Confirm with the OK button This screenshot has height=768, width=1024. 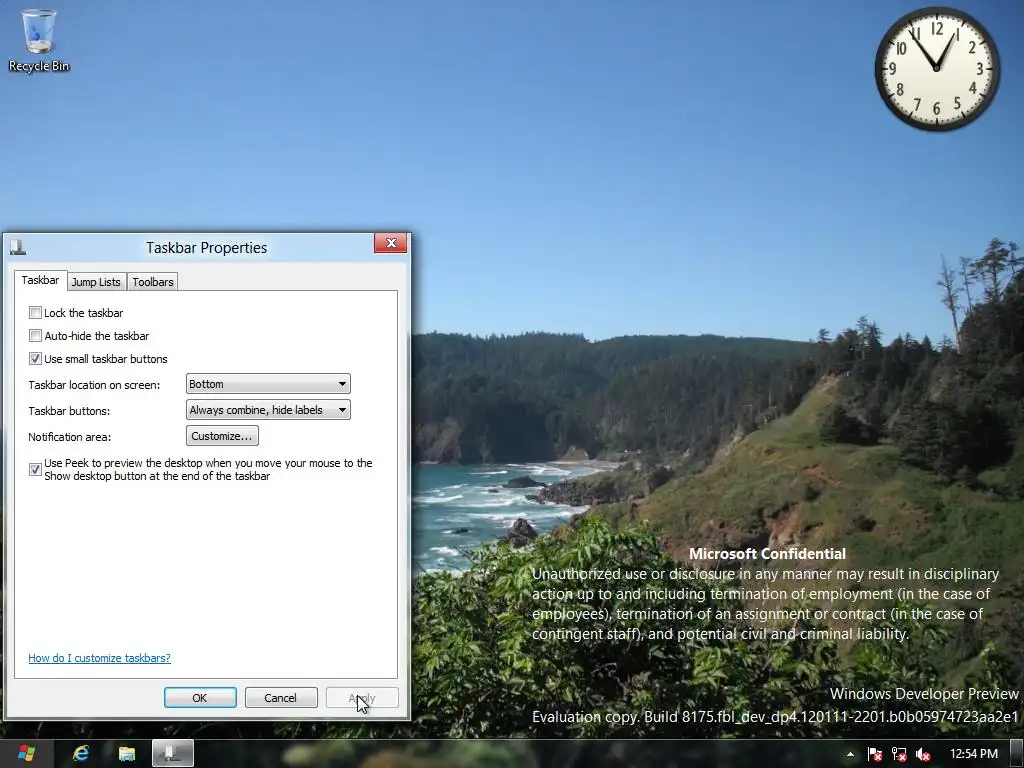(x=200, y=698)
